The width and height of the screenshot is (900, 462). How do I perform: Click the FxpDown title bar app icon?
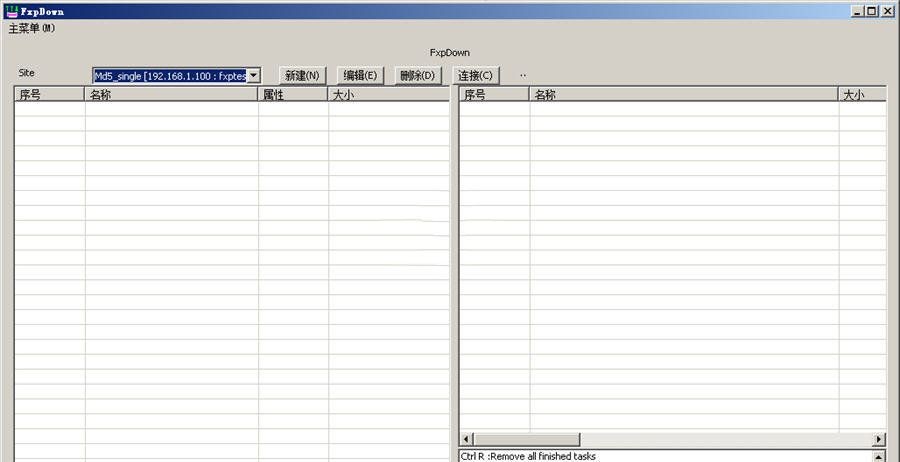(x=11, y=11)
